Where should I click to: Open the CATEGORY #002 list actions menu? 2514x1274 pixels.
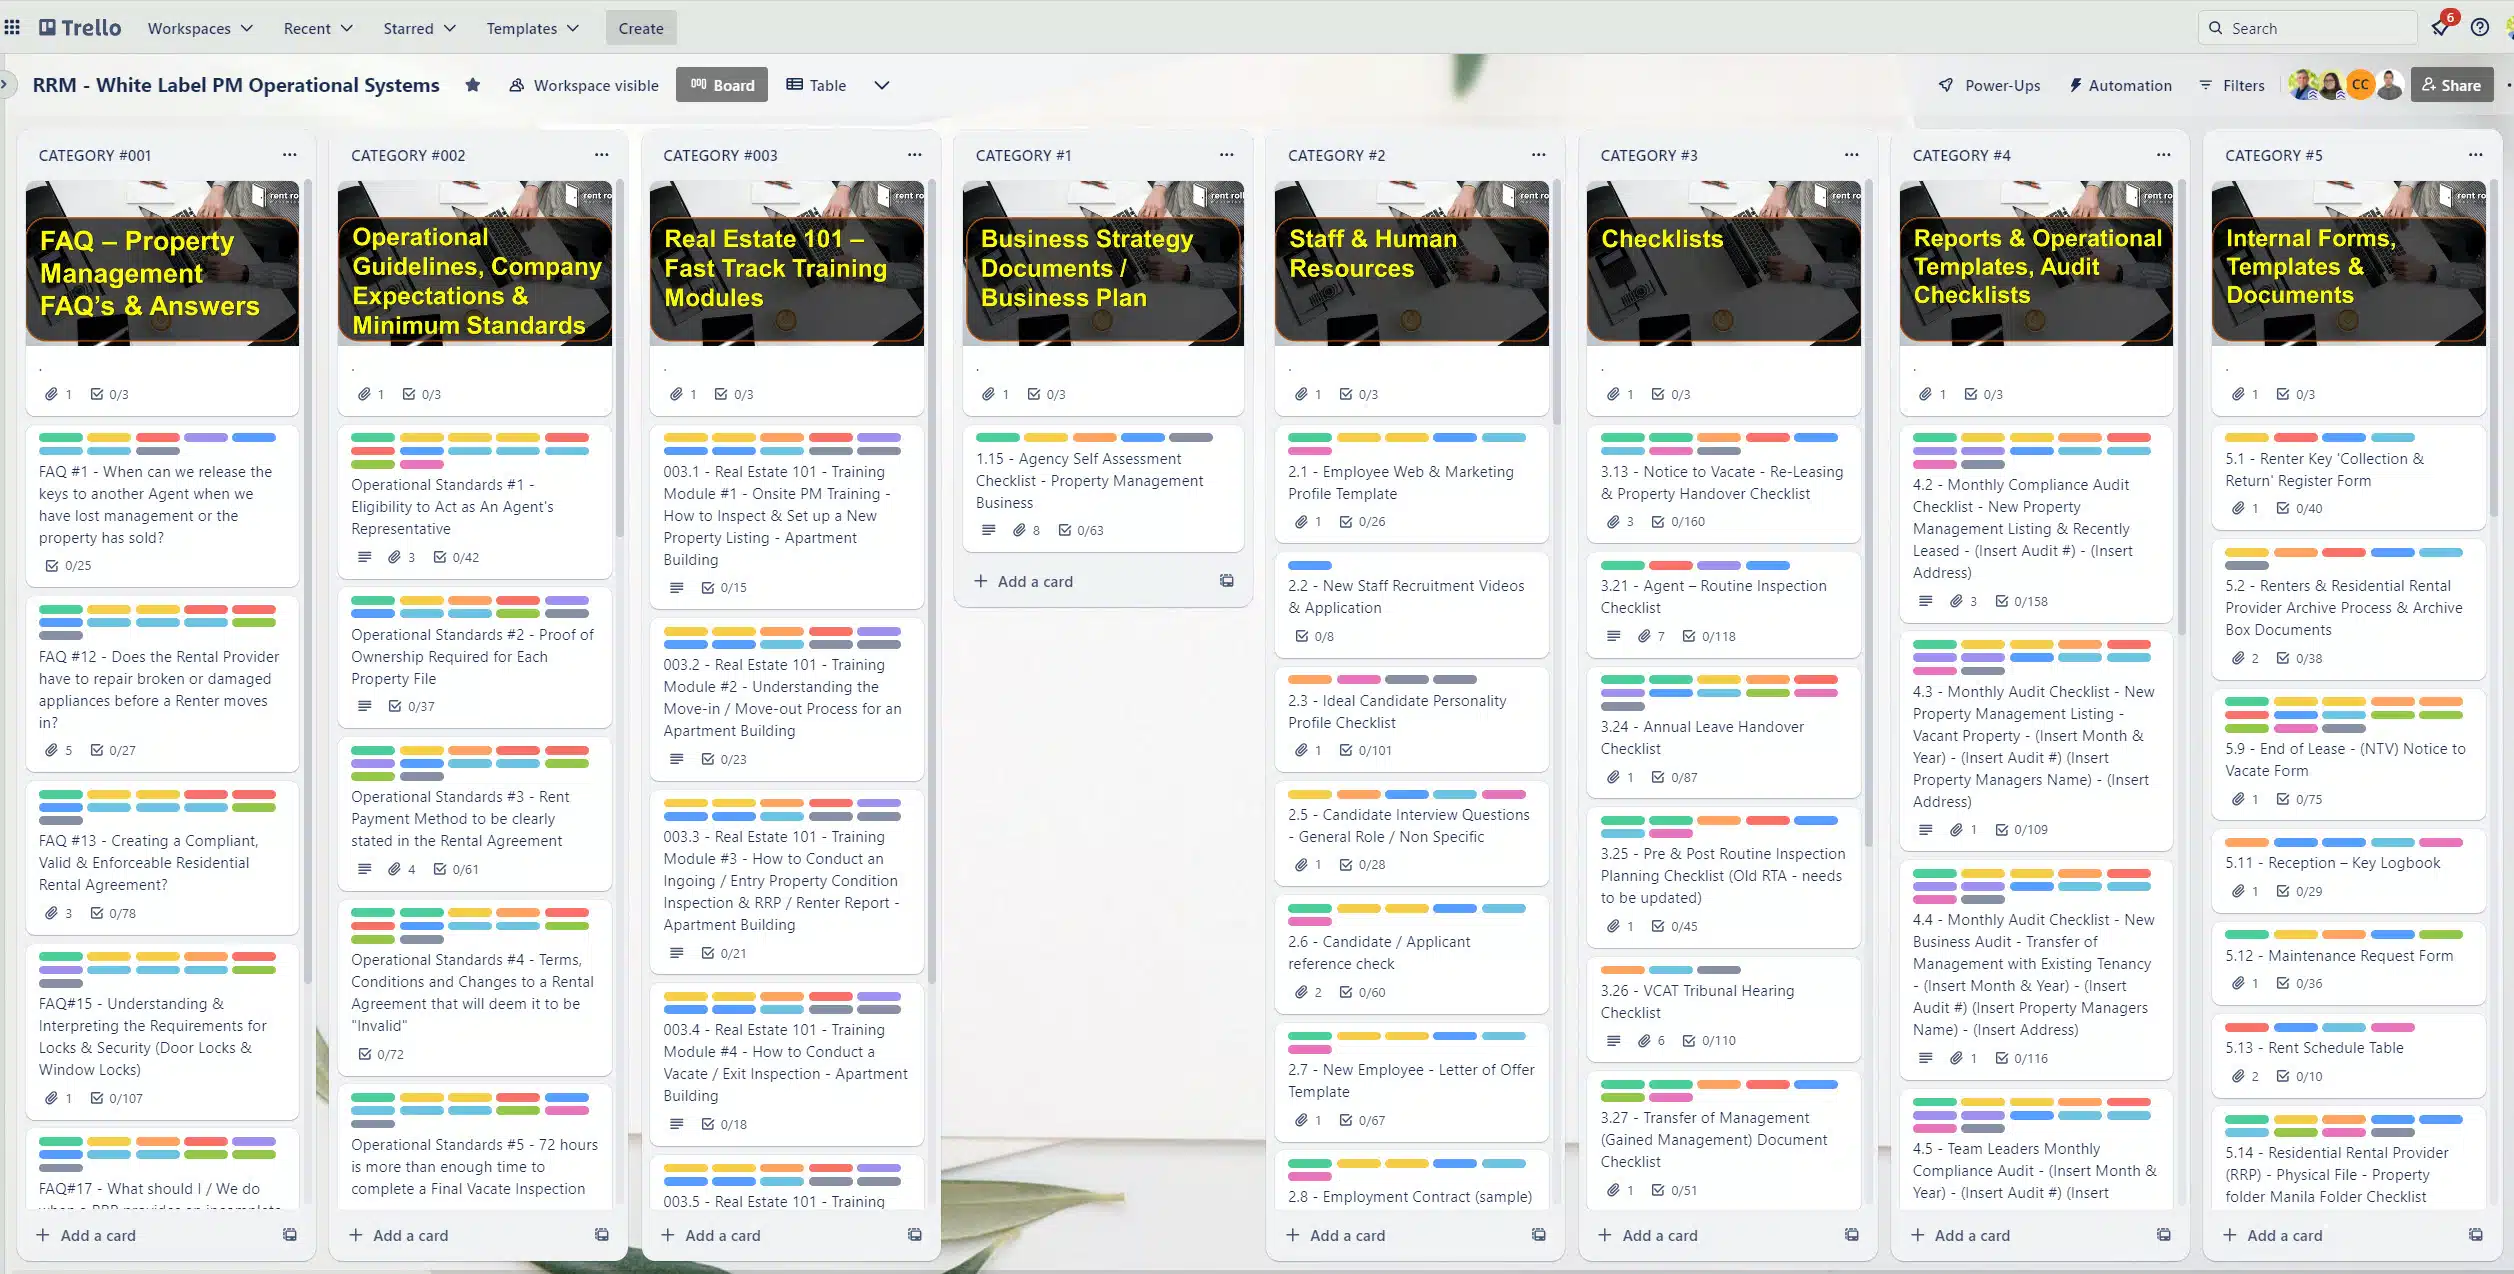point(601,155)
